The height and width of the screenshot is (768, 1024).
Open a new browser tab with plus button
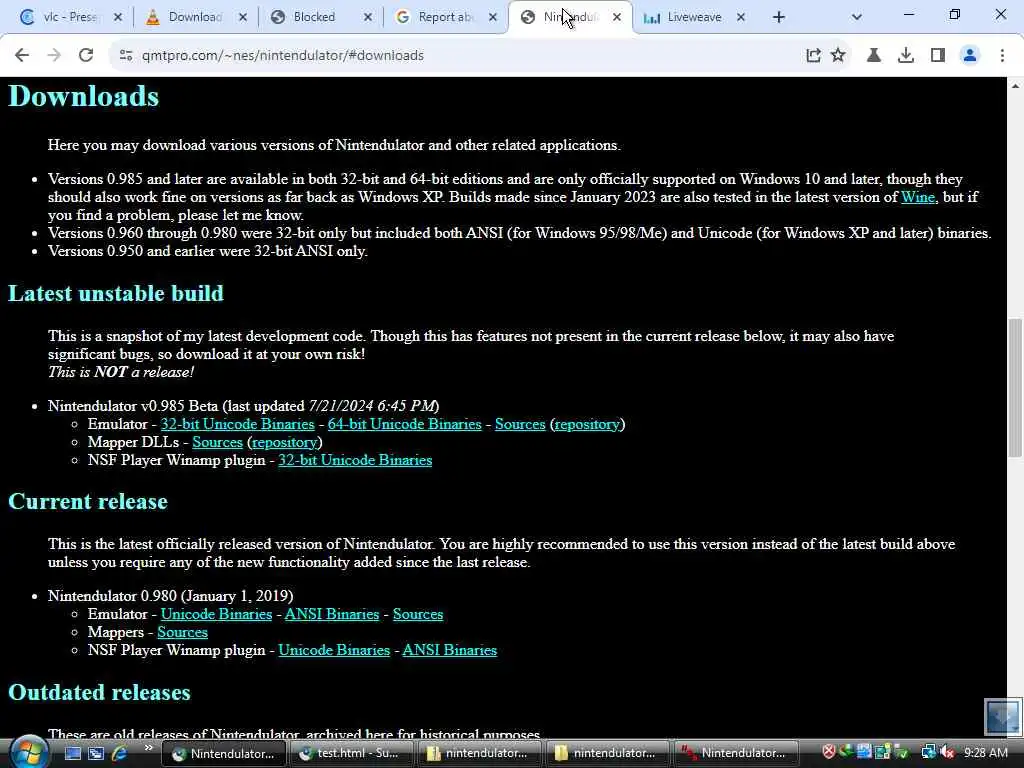778,17
